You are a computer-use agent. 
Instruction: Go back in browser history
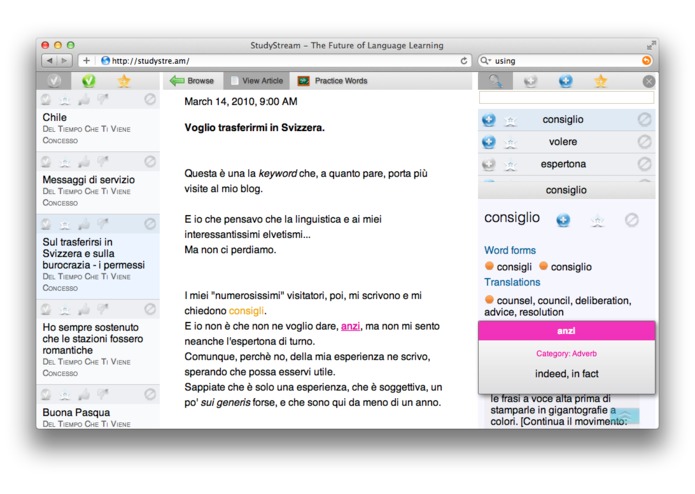(49, 61)
